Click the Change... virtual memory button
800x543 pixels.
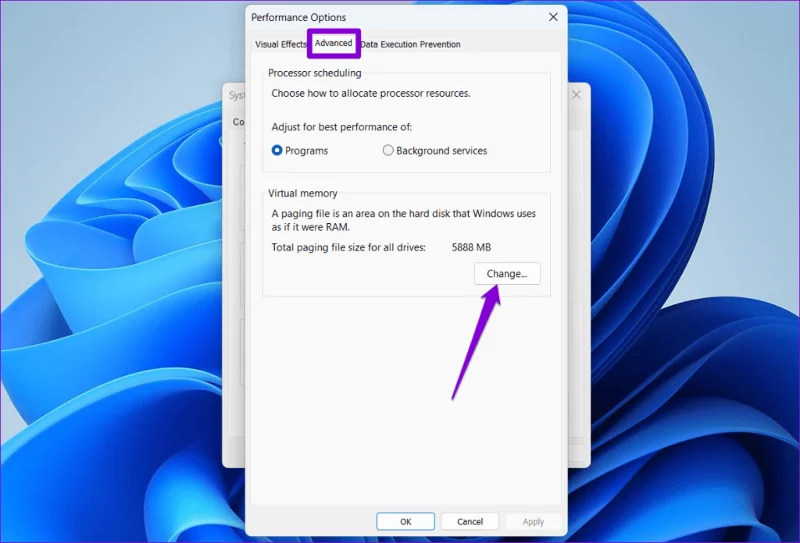point(507,274)
